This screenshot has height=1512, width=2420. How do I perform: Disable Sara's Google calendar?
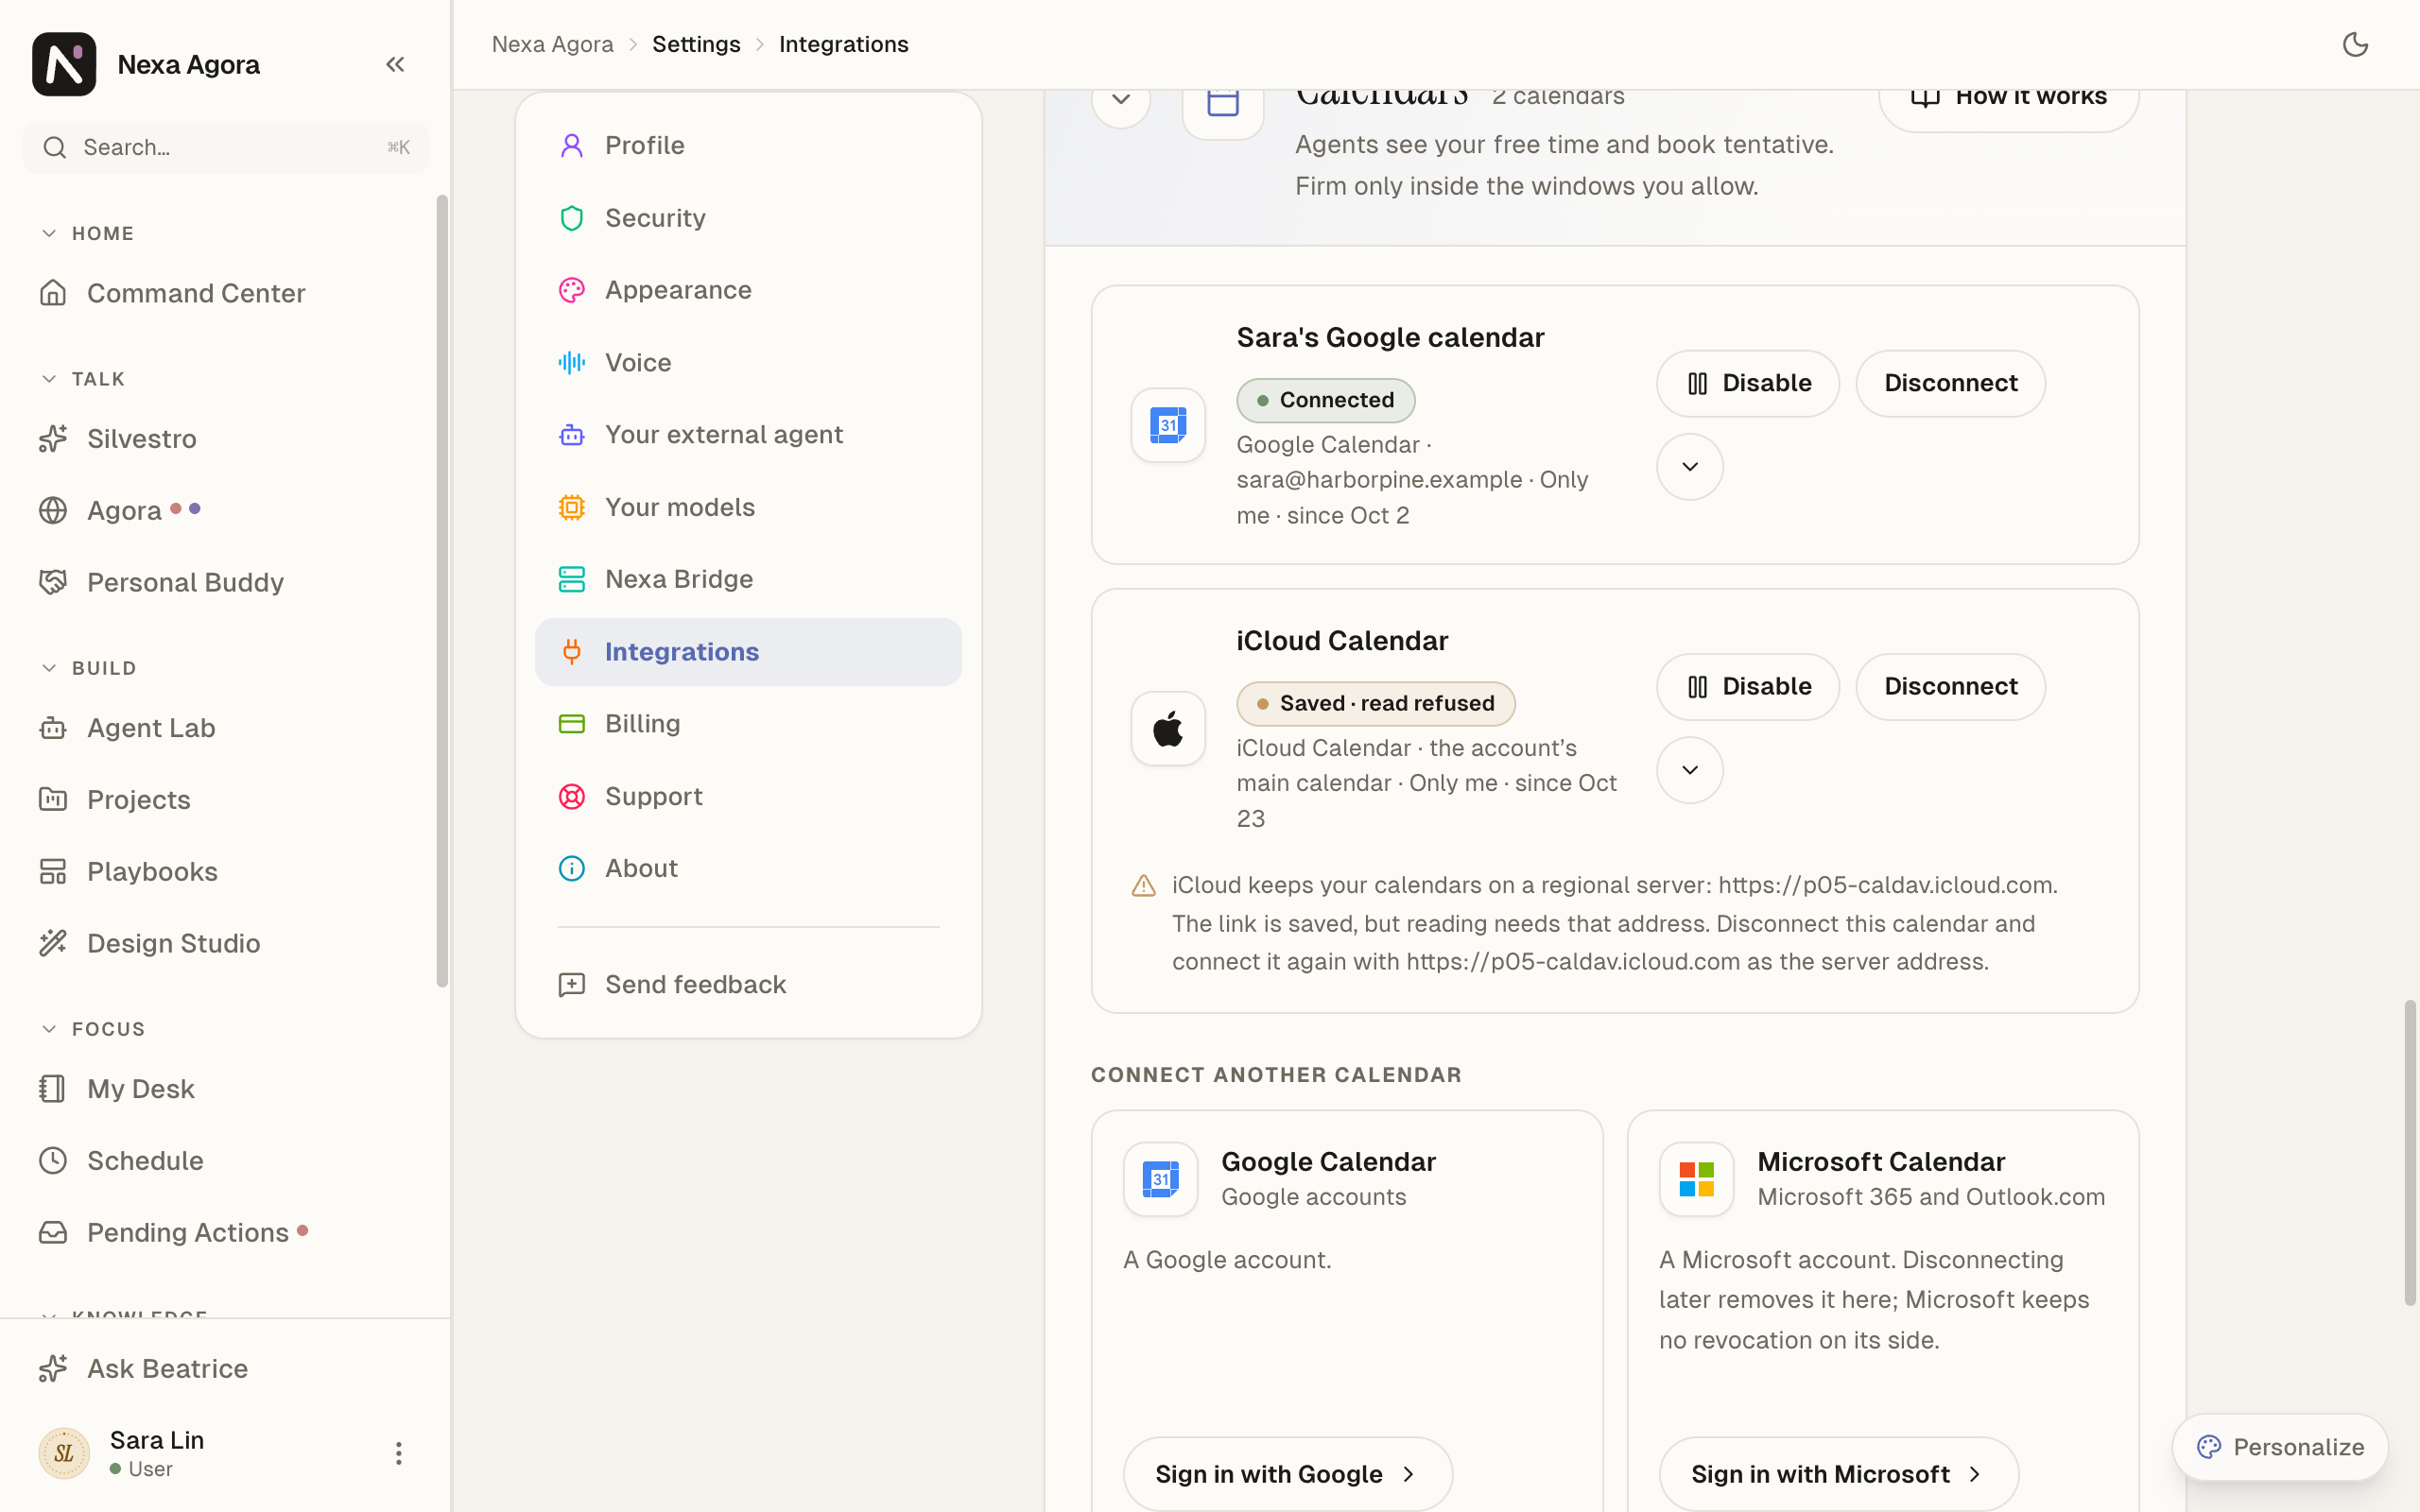tap(1747, 383)
